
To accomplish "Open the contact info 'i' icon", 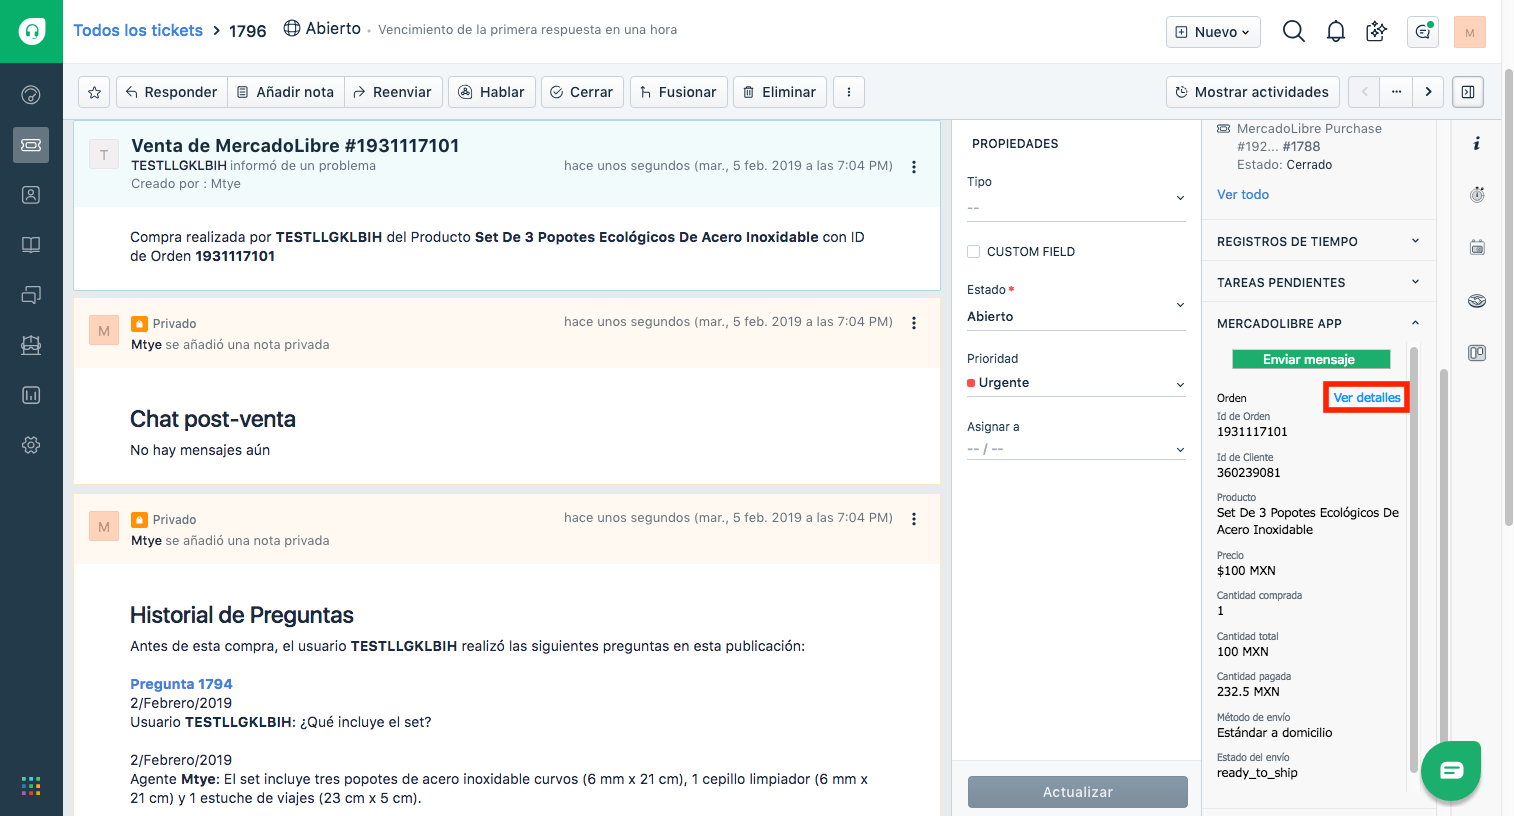I will (x=1477, y=144).
